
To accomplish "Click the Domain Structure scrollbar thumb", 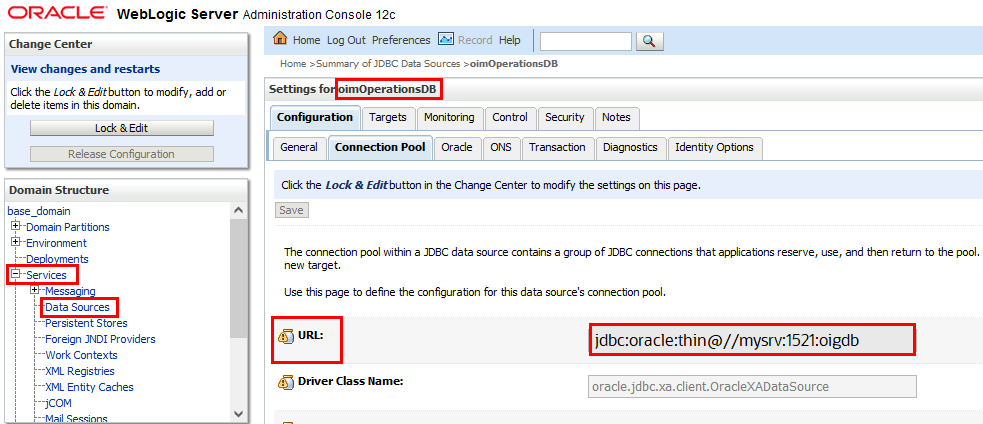I will [x=237, y=277].
